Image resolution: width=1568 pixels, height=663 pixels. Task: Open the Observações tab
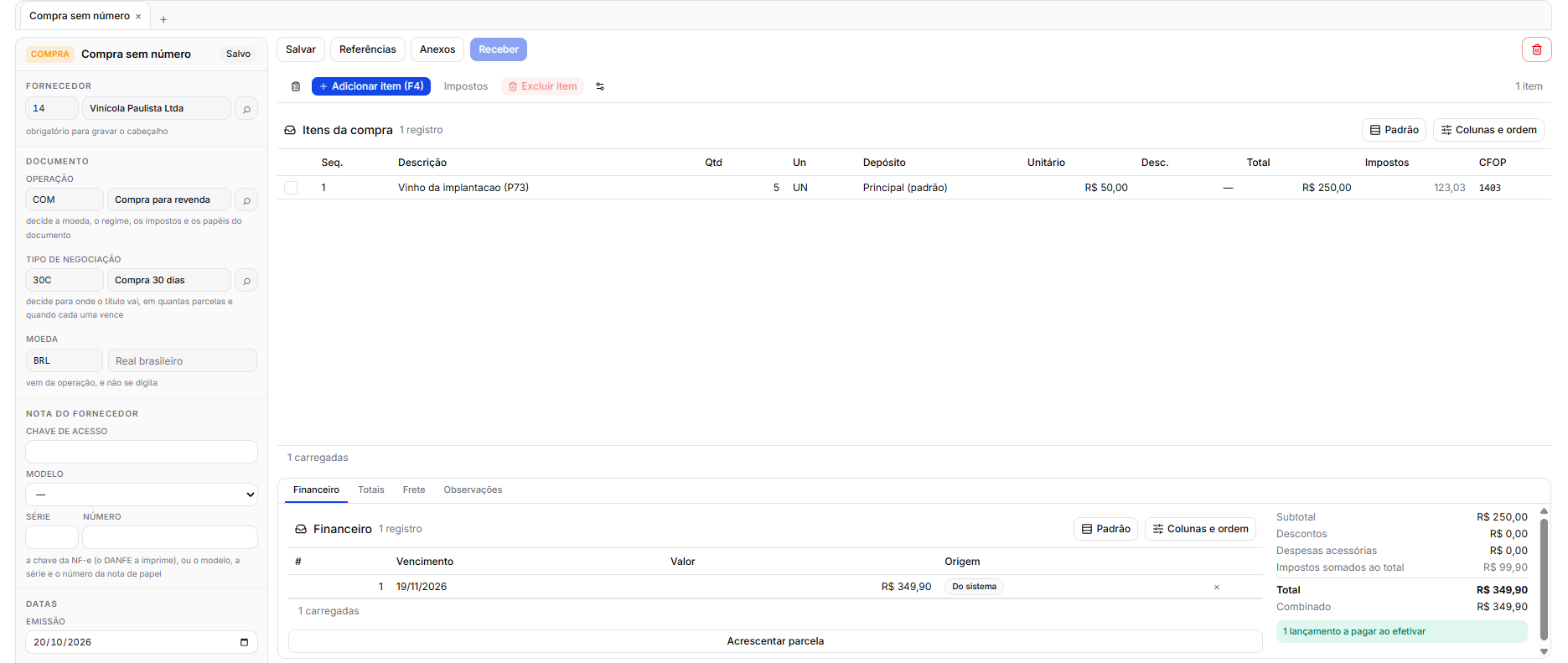point(473,490)
